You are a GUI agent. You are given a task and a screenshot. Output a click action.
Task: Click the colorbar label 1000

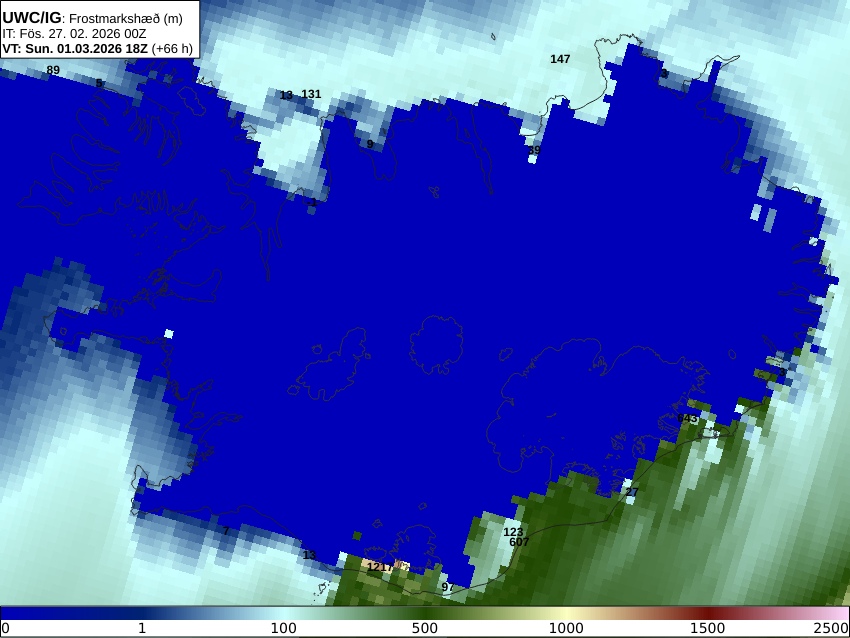click(566, 628)
